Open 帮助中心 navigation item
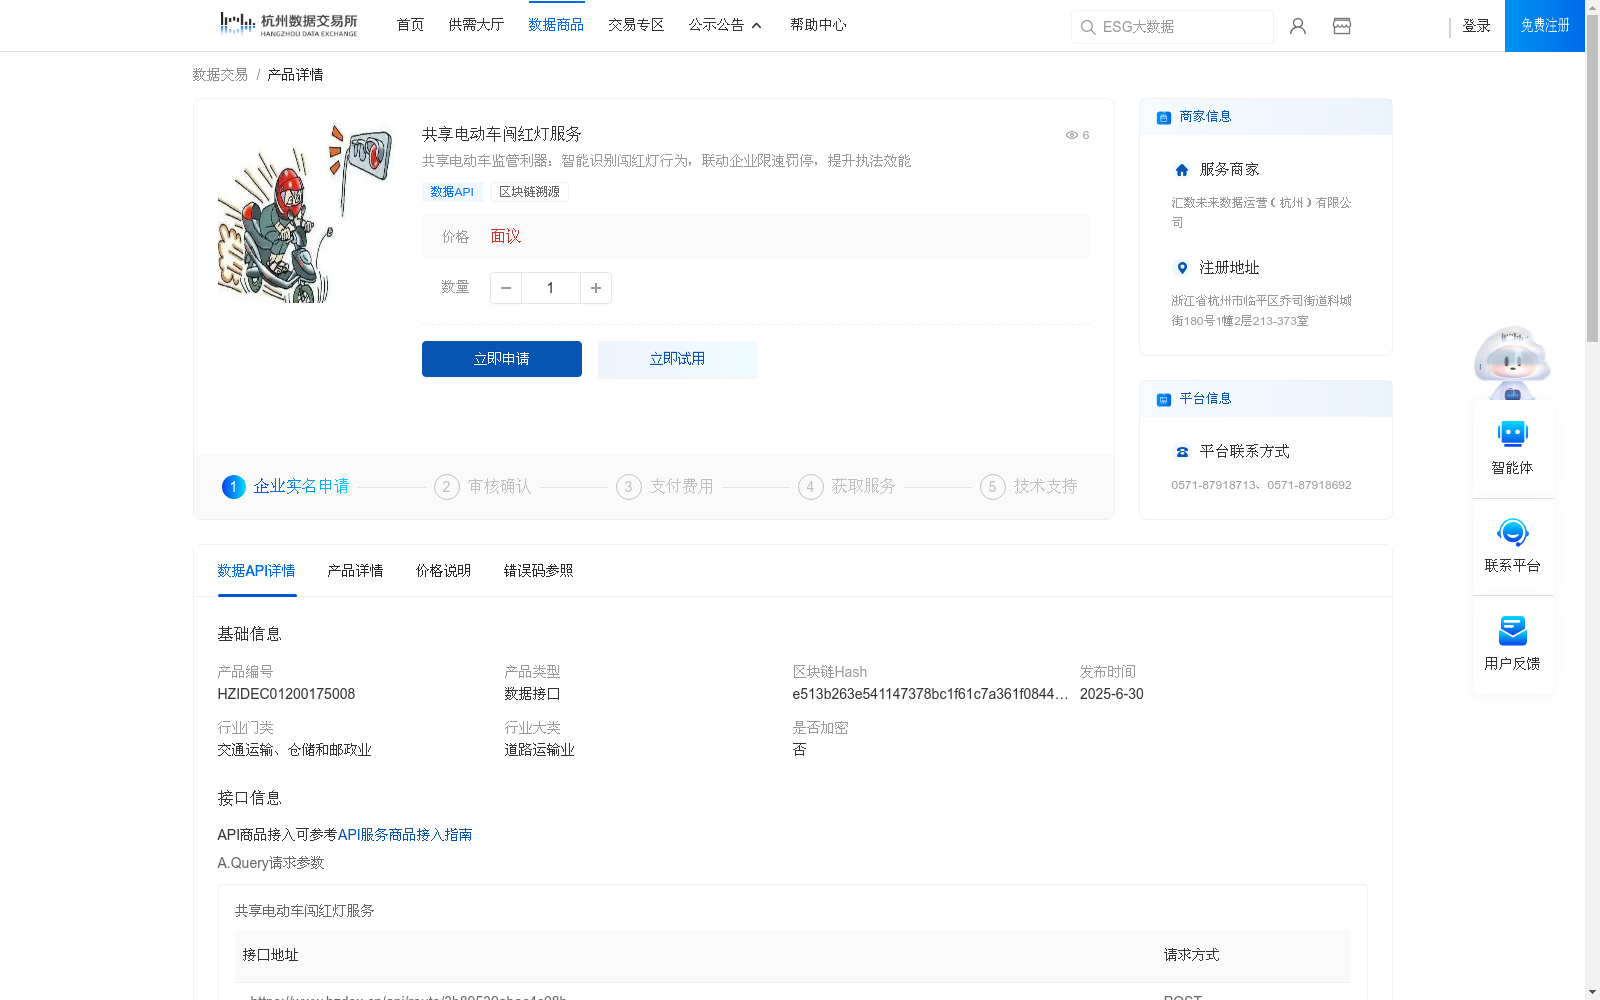This screenshot has width=1600, height=1000. click(x=818, y=25)
